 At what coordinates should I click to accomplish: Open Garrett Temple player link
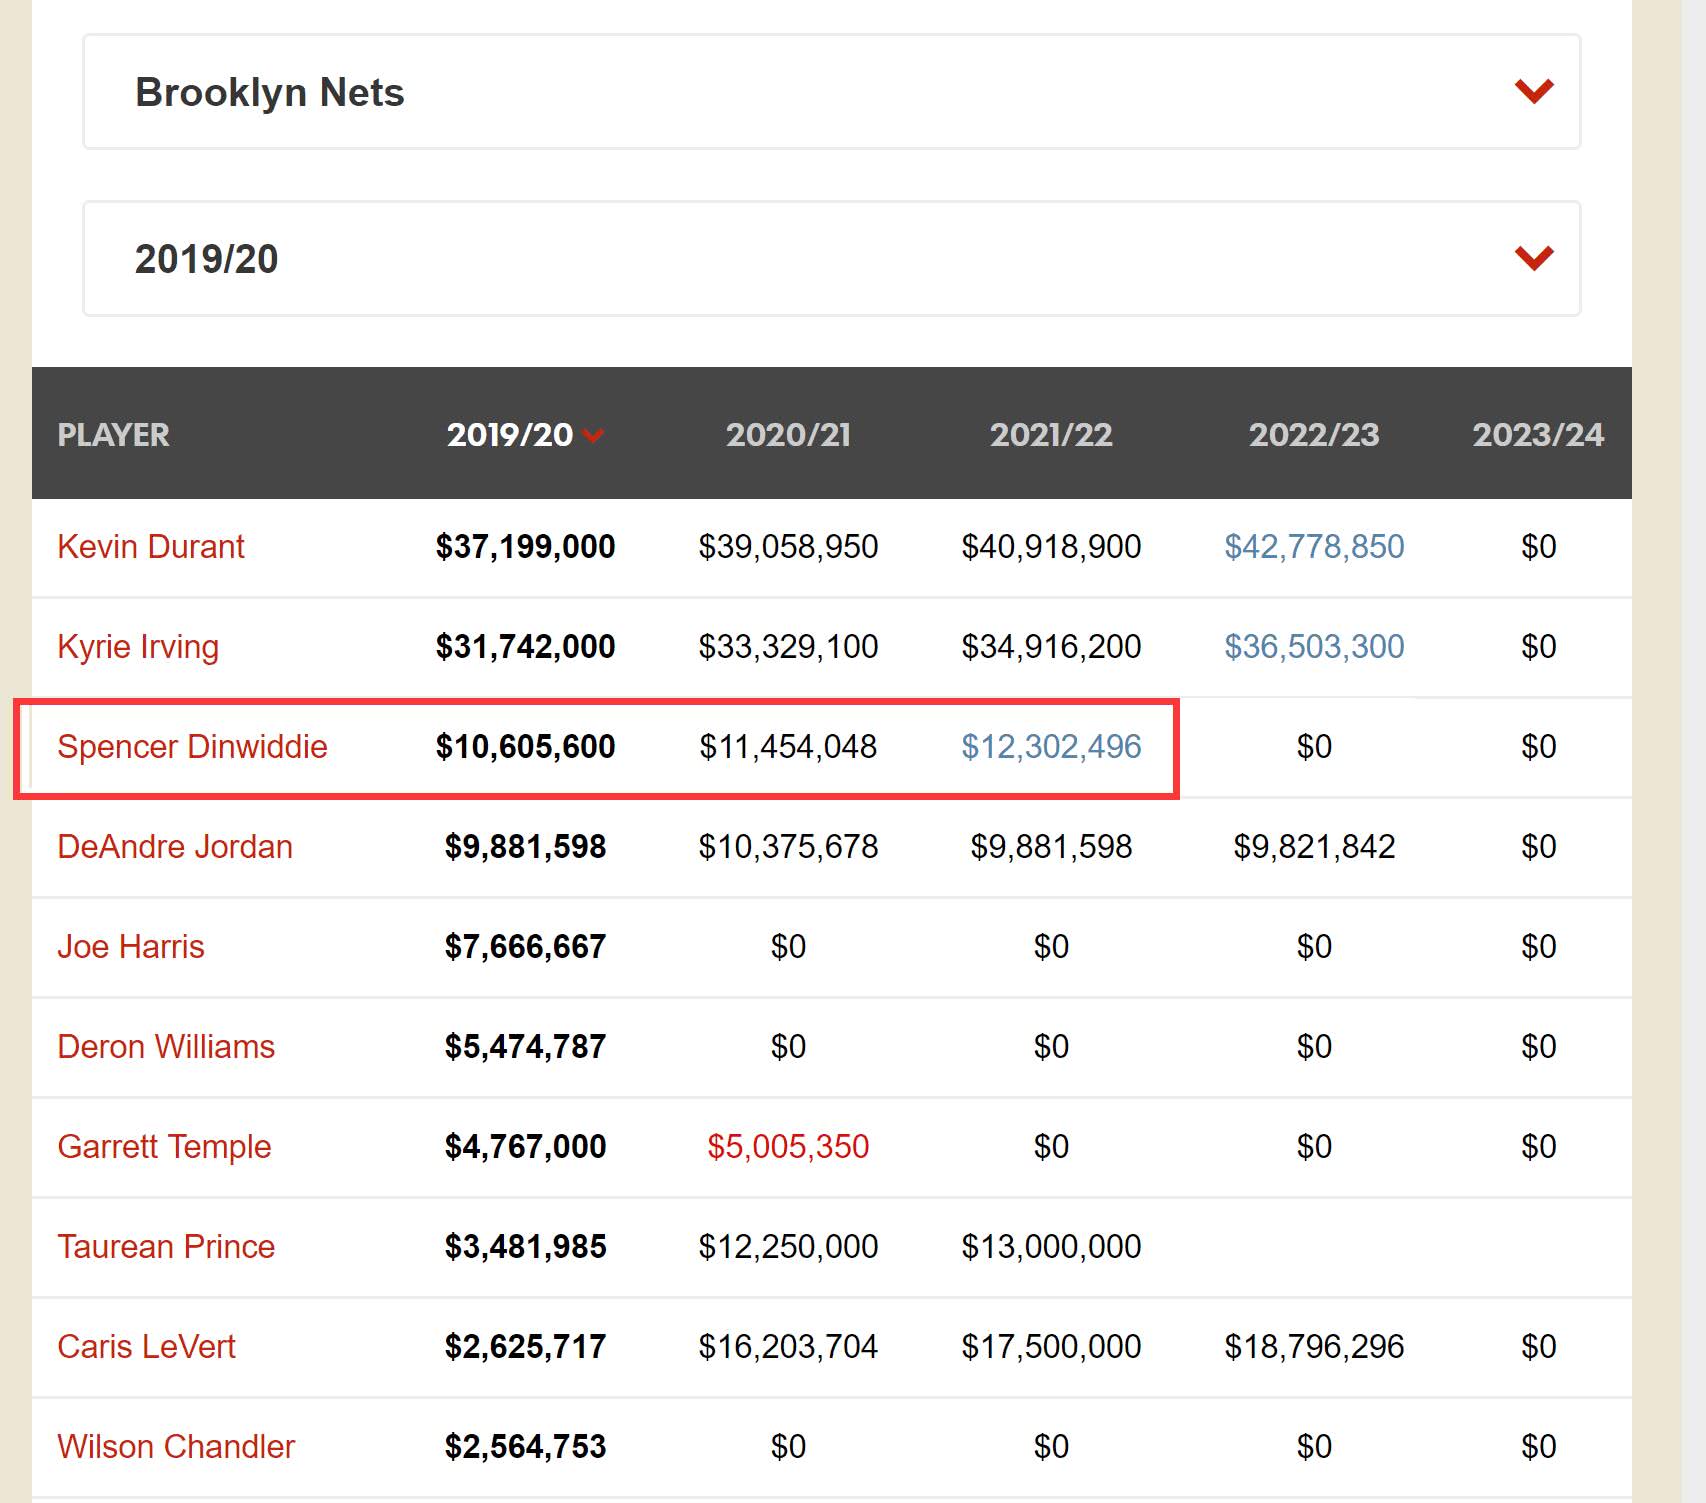pos(164,1147)
